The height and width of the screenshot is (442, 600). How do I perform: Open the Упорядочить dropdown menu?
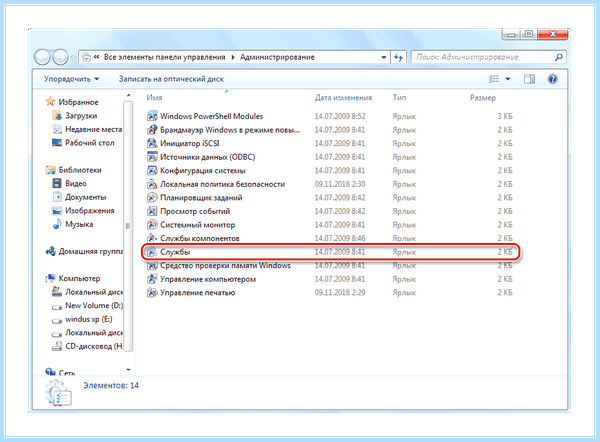[71, 79]
